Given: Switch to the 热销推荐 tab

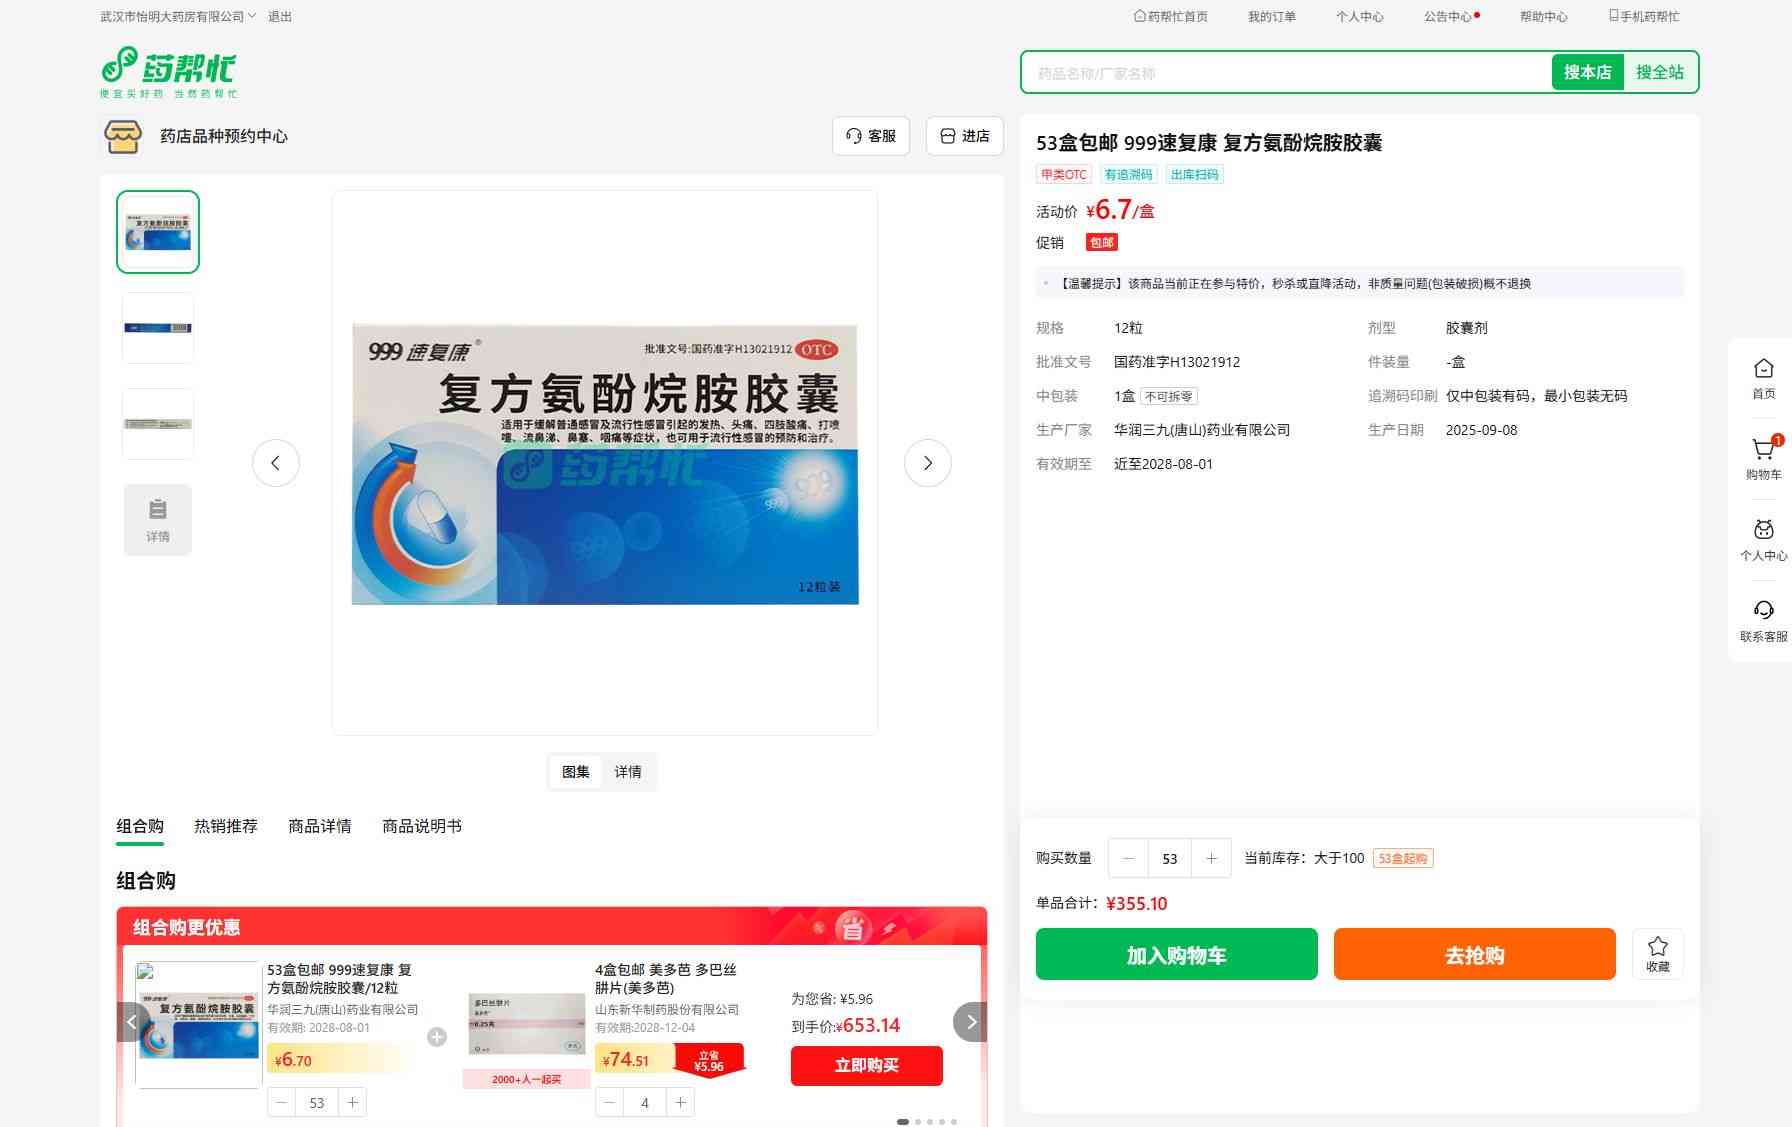Looking at the screenshot, I should click(x=225, y=826).
